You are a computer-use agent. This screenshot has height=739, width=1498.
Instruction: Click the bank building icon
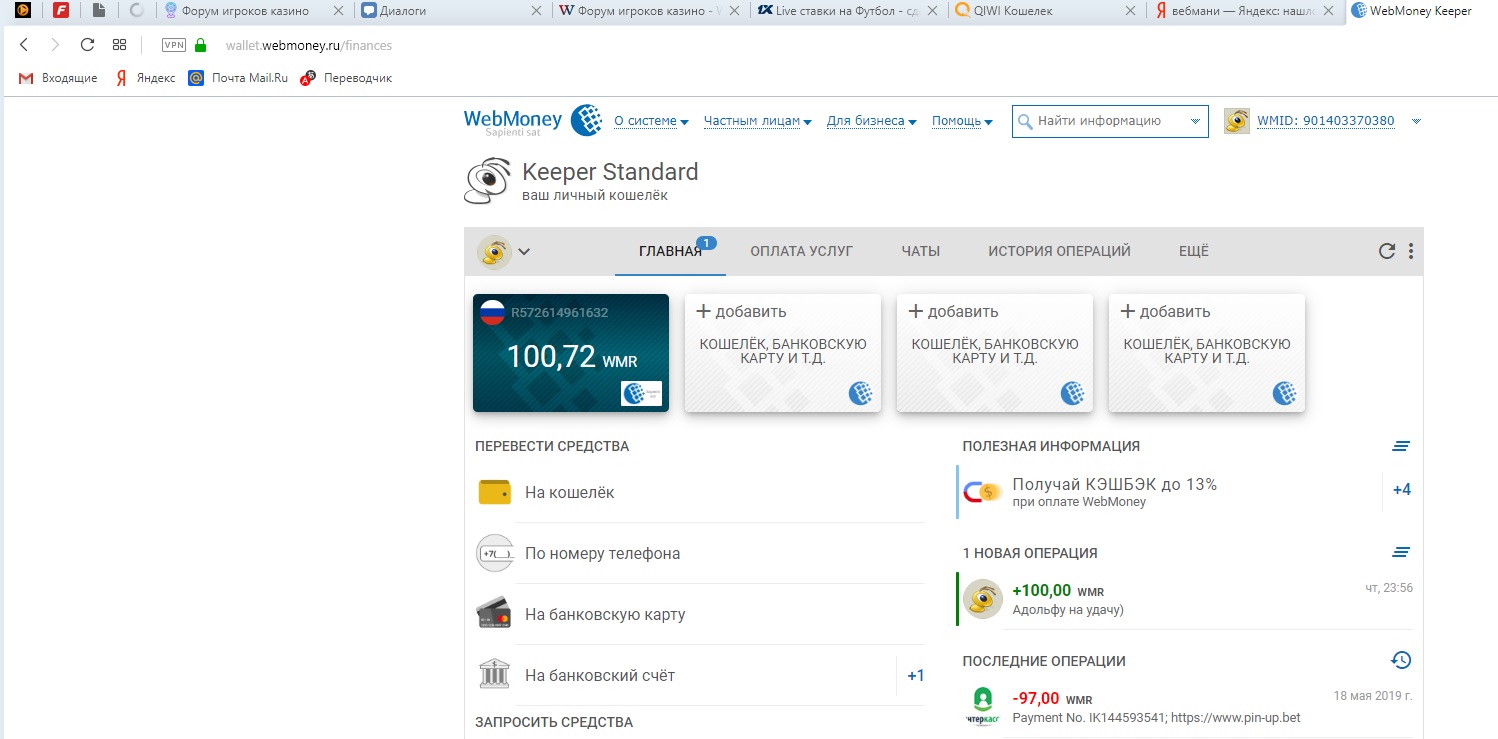(x=494, y=675)
